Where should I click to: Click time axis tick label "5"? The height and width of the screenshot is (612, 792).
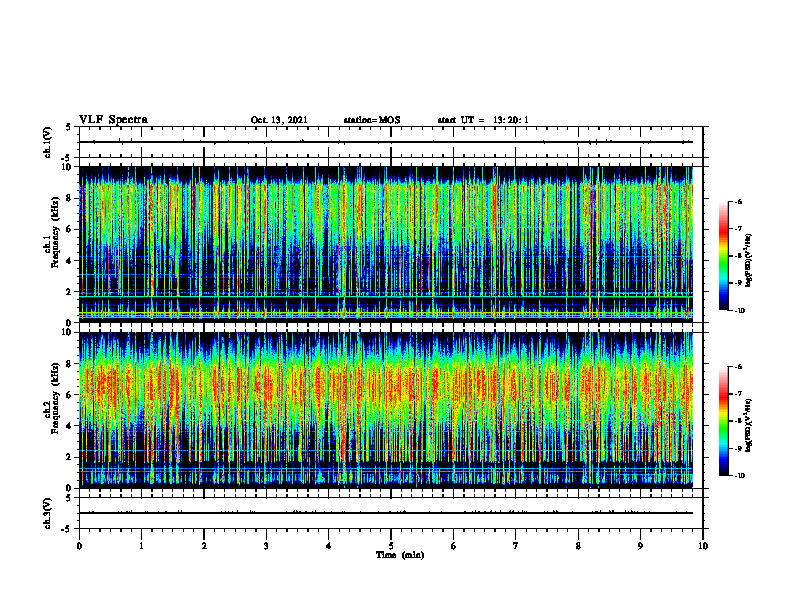[391, 546]
